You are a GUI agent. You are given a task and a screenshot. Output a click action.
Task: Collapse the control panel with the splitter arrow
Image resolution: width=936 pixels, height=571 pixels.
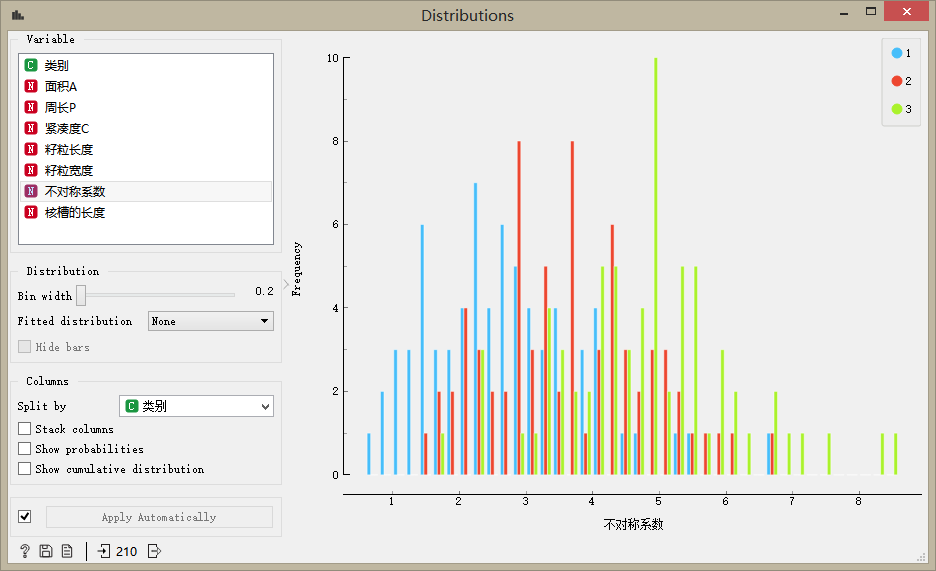[x=286, y=284]
